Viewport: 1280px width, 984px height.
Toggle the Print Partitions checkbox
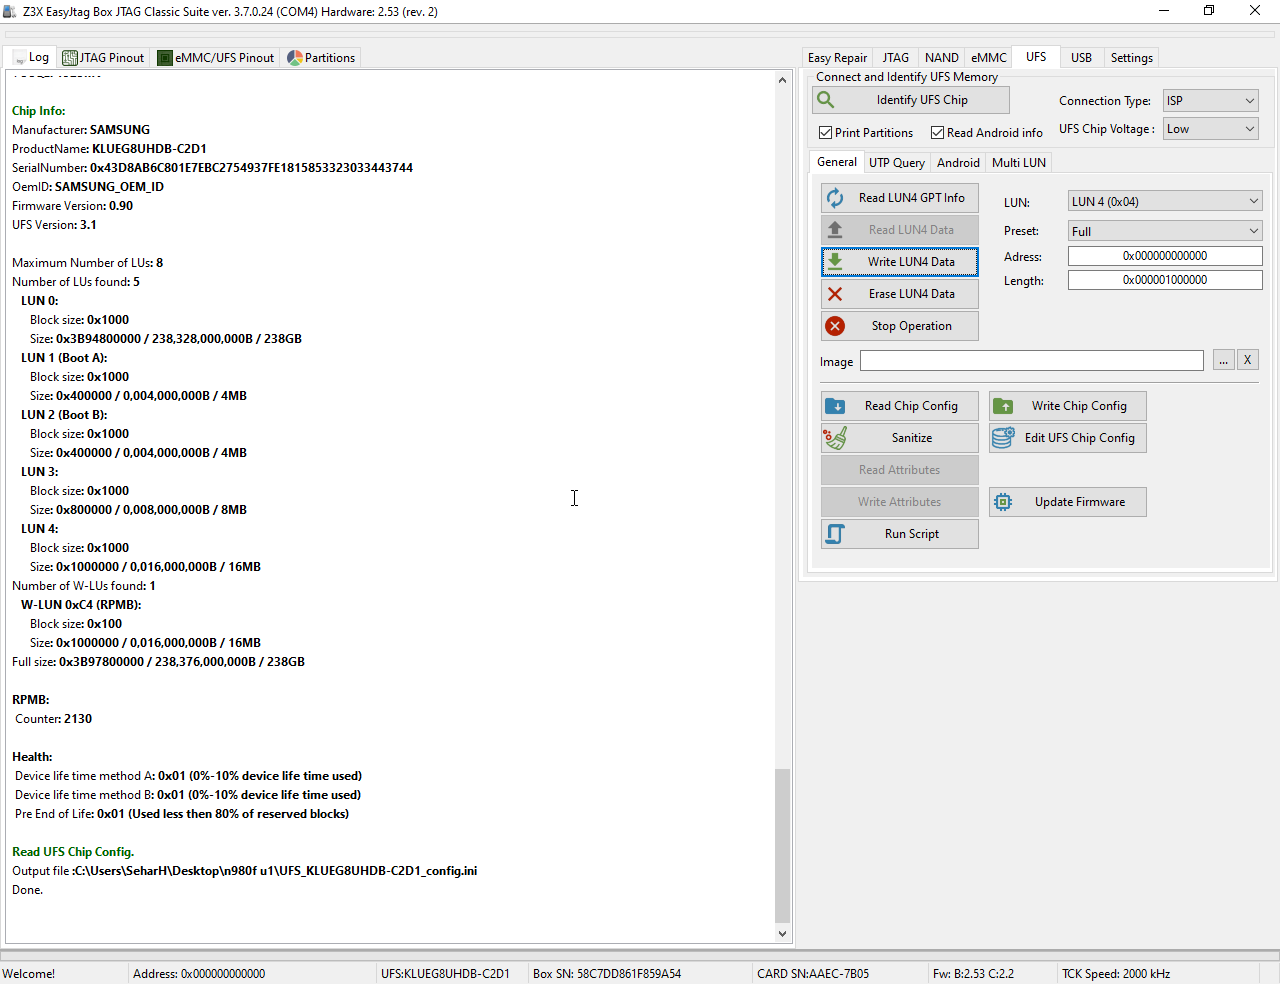pyautogui.click(x=825, y=132)
